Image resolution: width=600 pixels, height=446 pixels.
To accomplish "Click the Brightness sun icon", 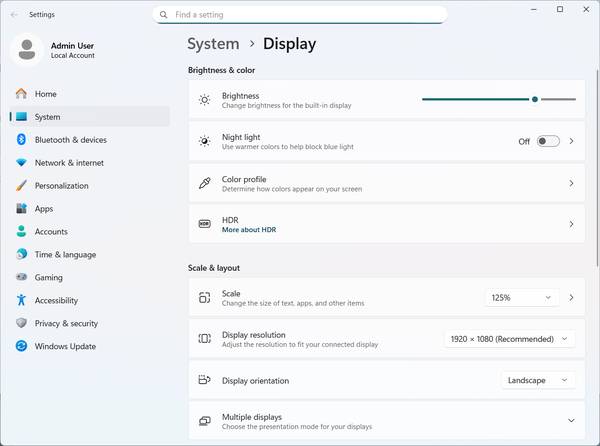I will [205, 100].
